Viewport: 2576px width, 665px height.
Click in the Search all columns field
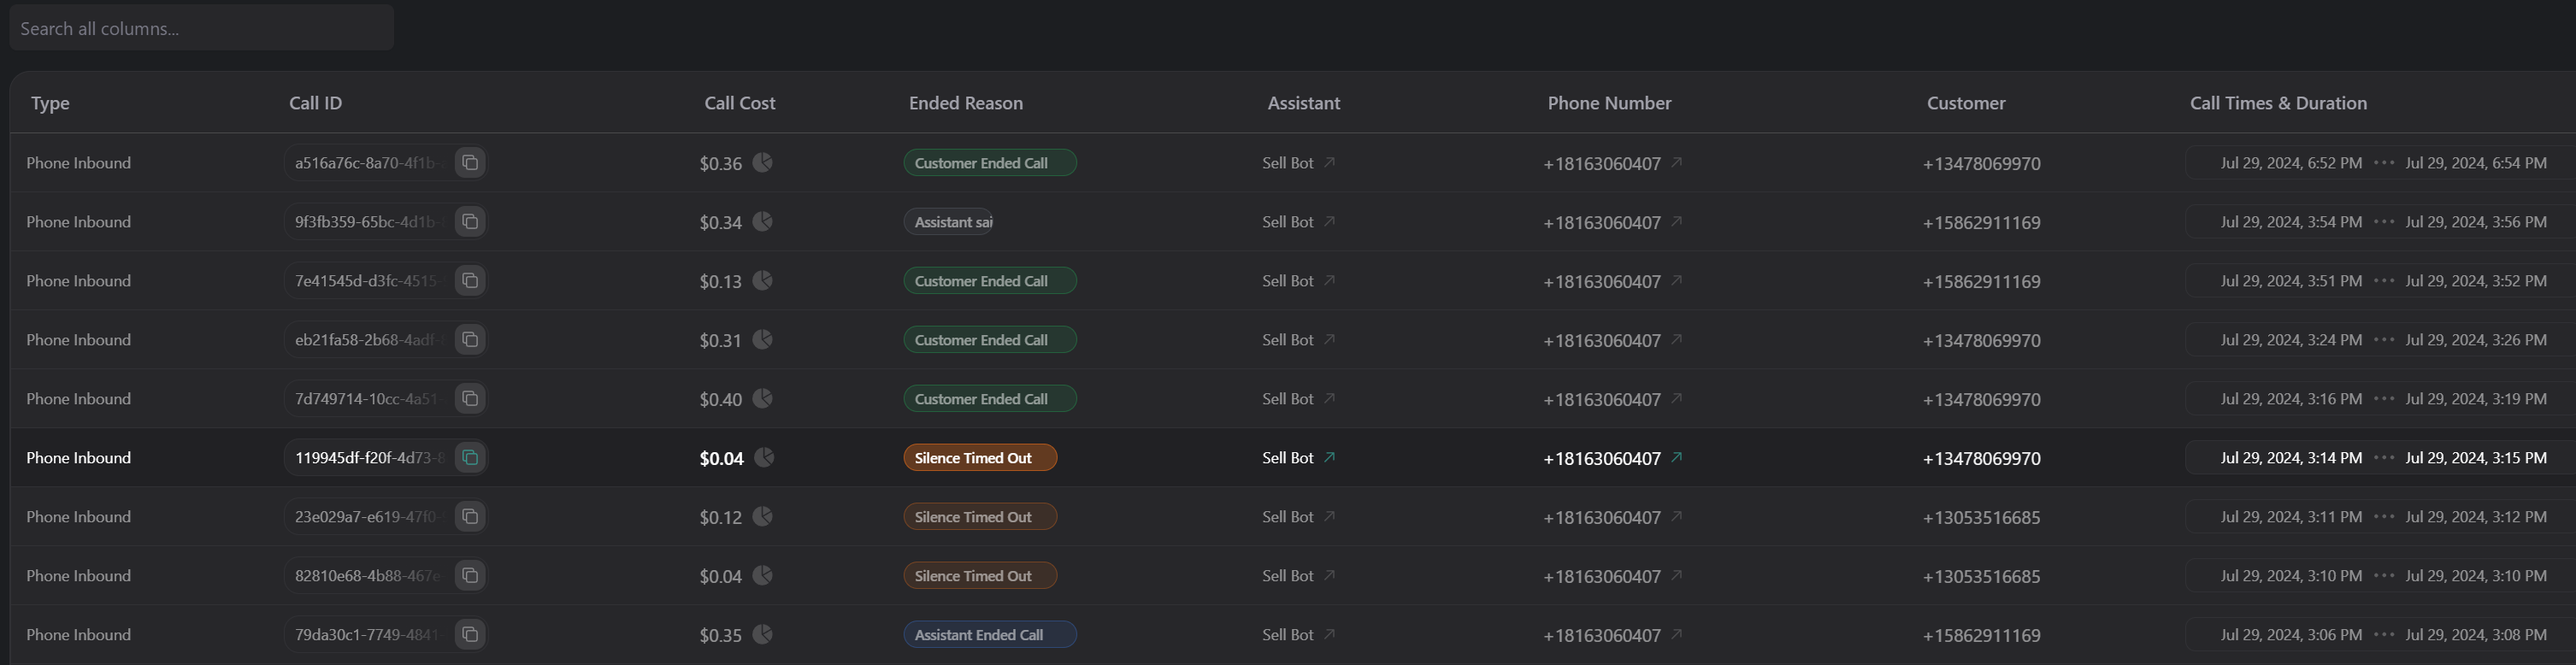(x=200, y=28)
